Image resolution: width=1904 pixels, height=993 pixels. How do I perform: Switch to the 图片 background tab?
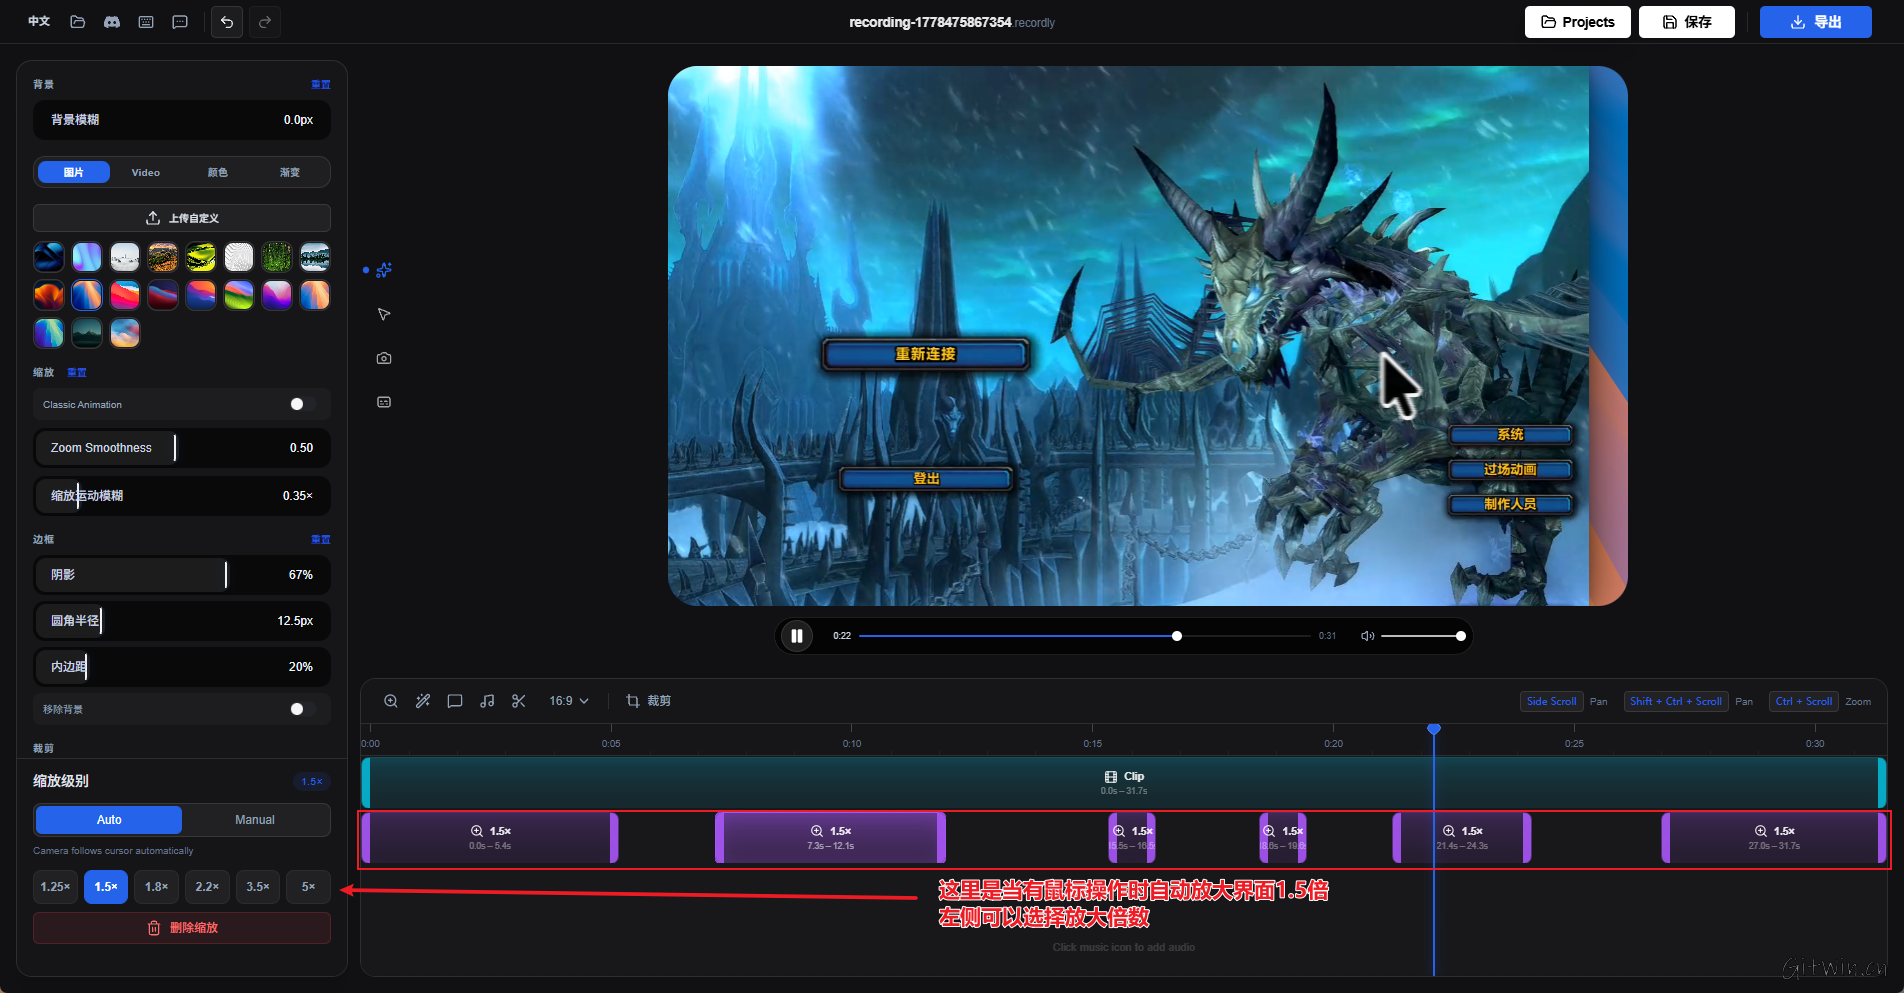coord(74,172)
